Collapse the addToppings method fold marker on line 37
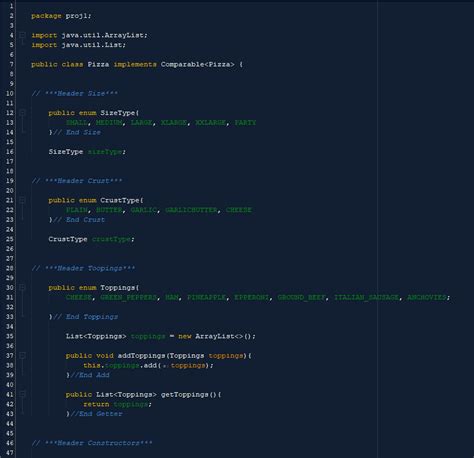The image size is (474, 458). click(22, 355)
